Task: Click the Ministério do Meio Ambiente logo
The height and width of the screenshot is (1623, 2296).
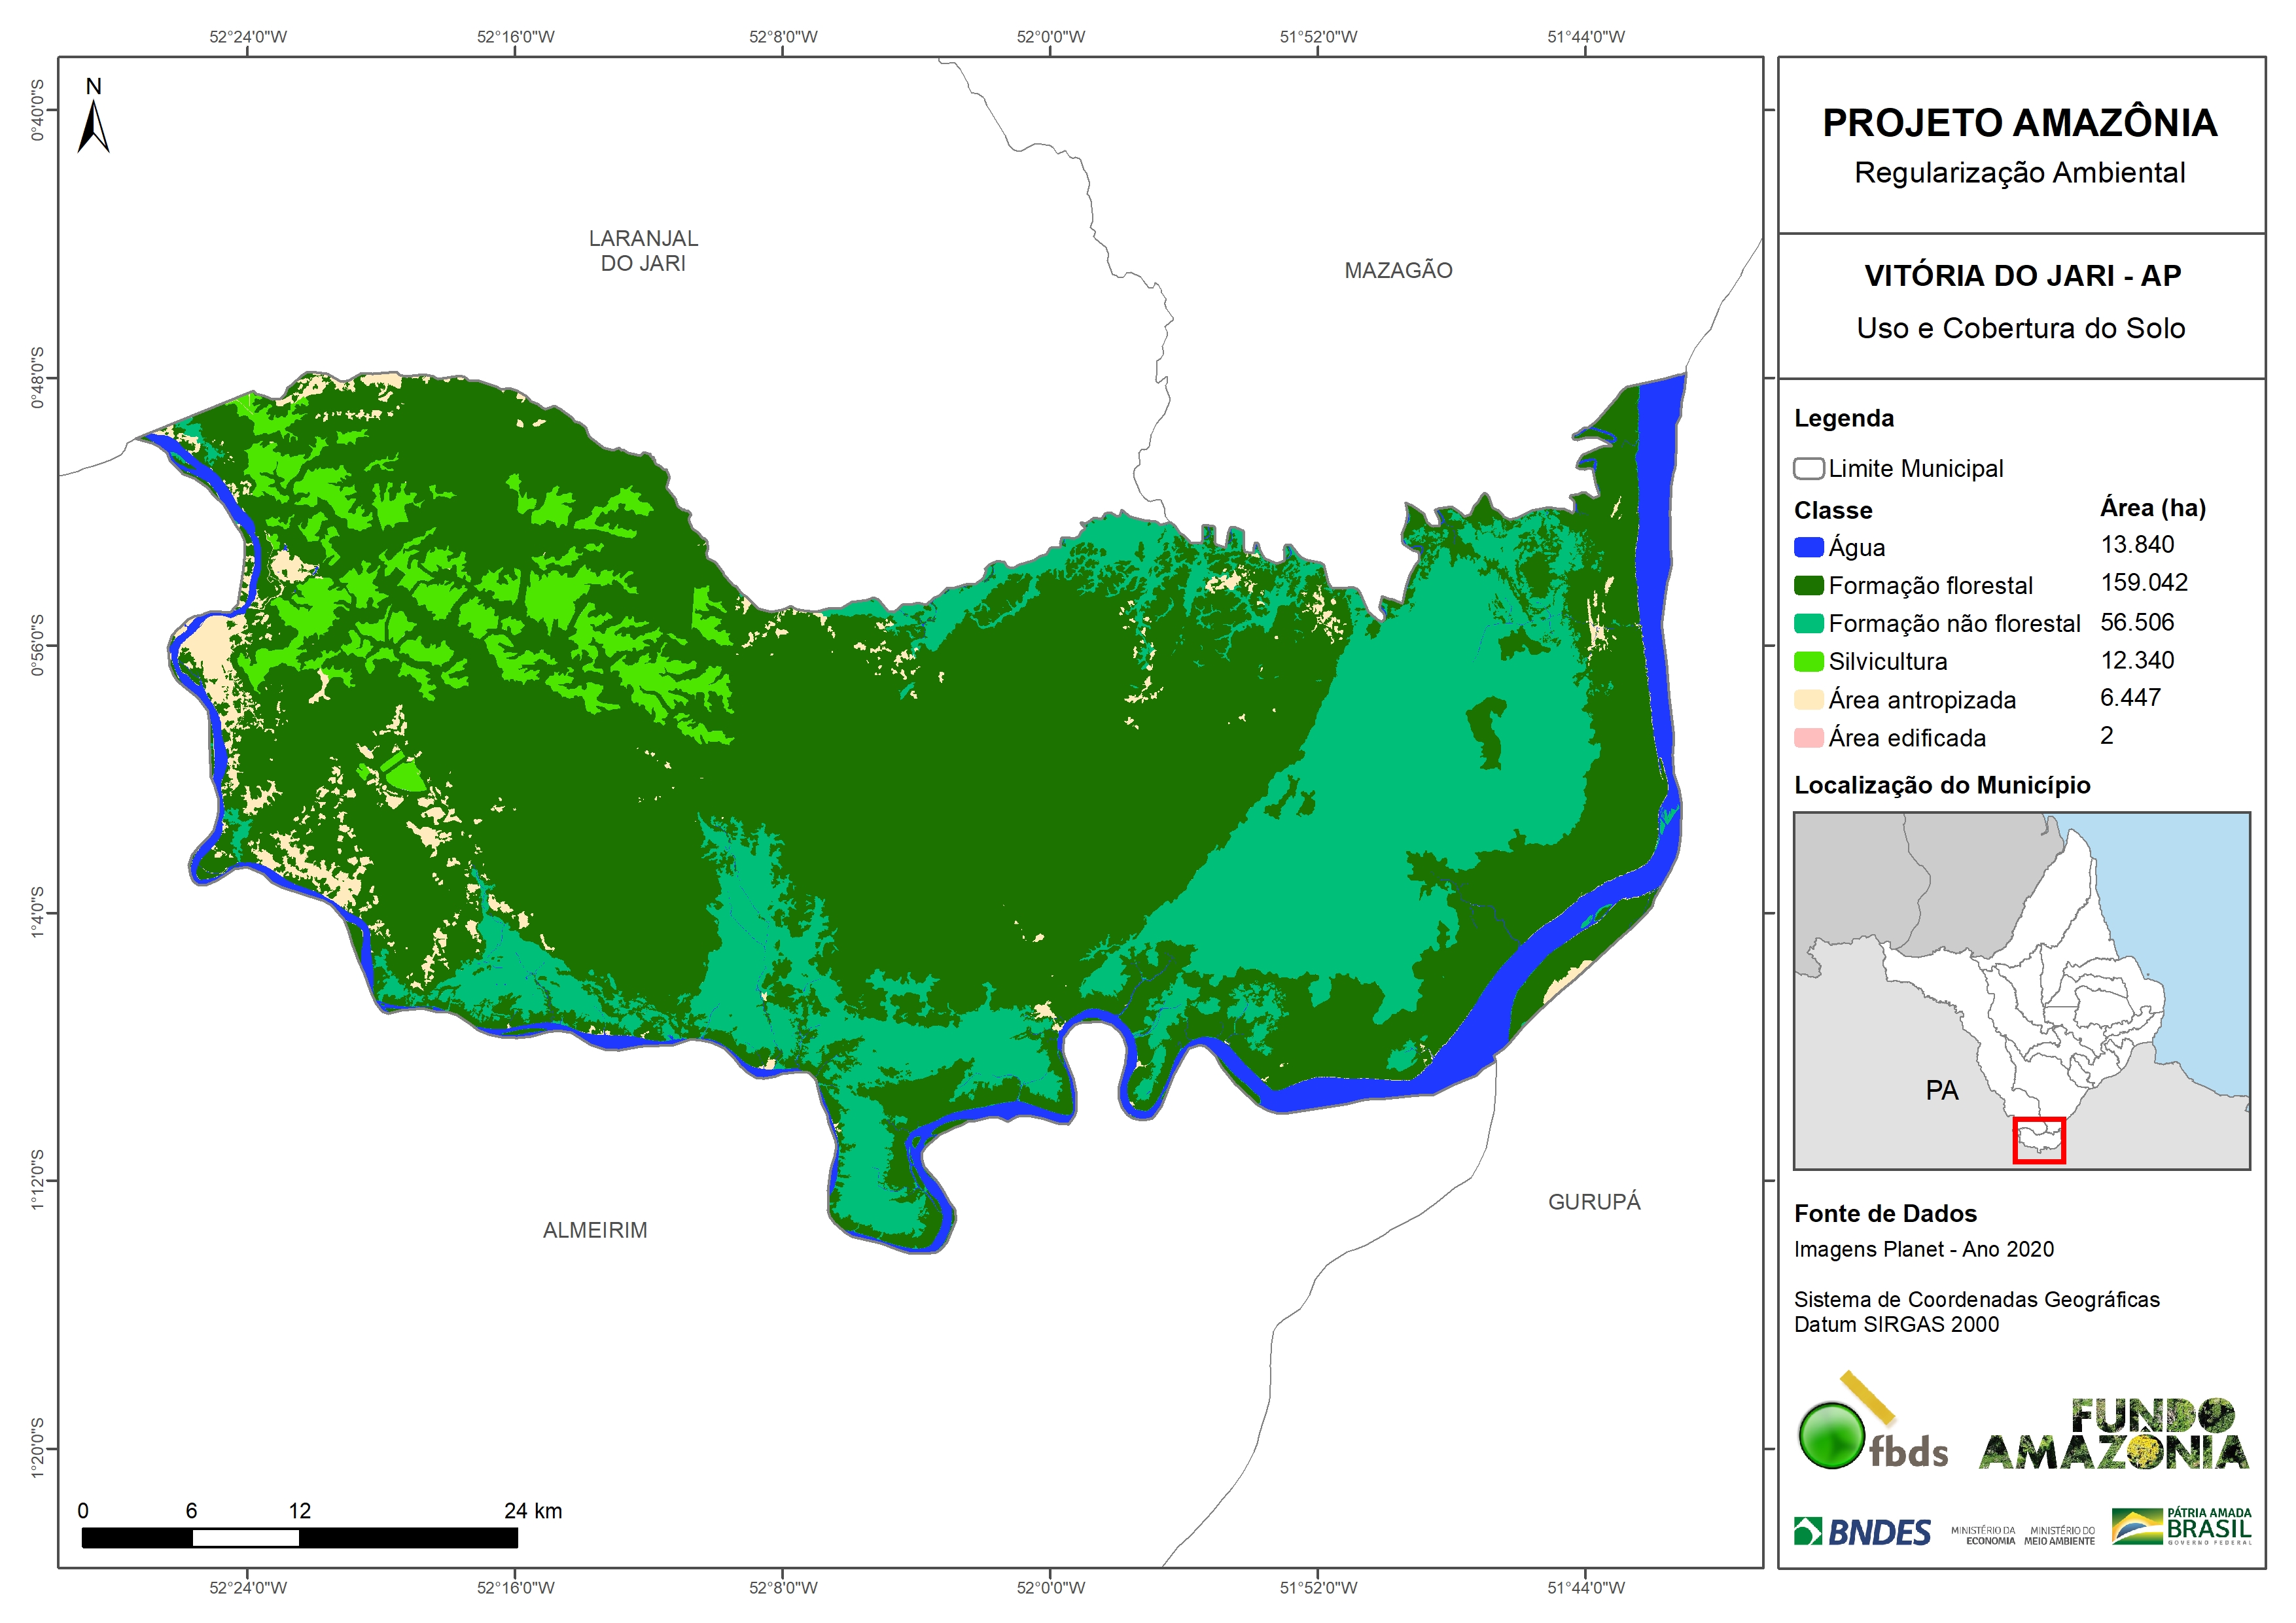Action: click(x=2059, y=1535)
